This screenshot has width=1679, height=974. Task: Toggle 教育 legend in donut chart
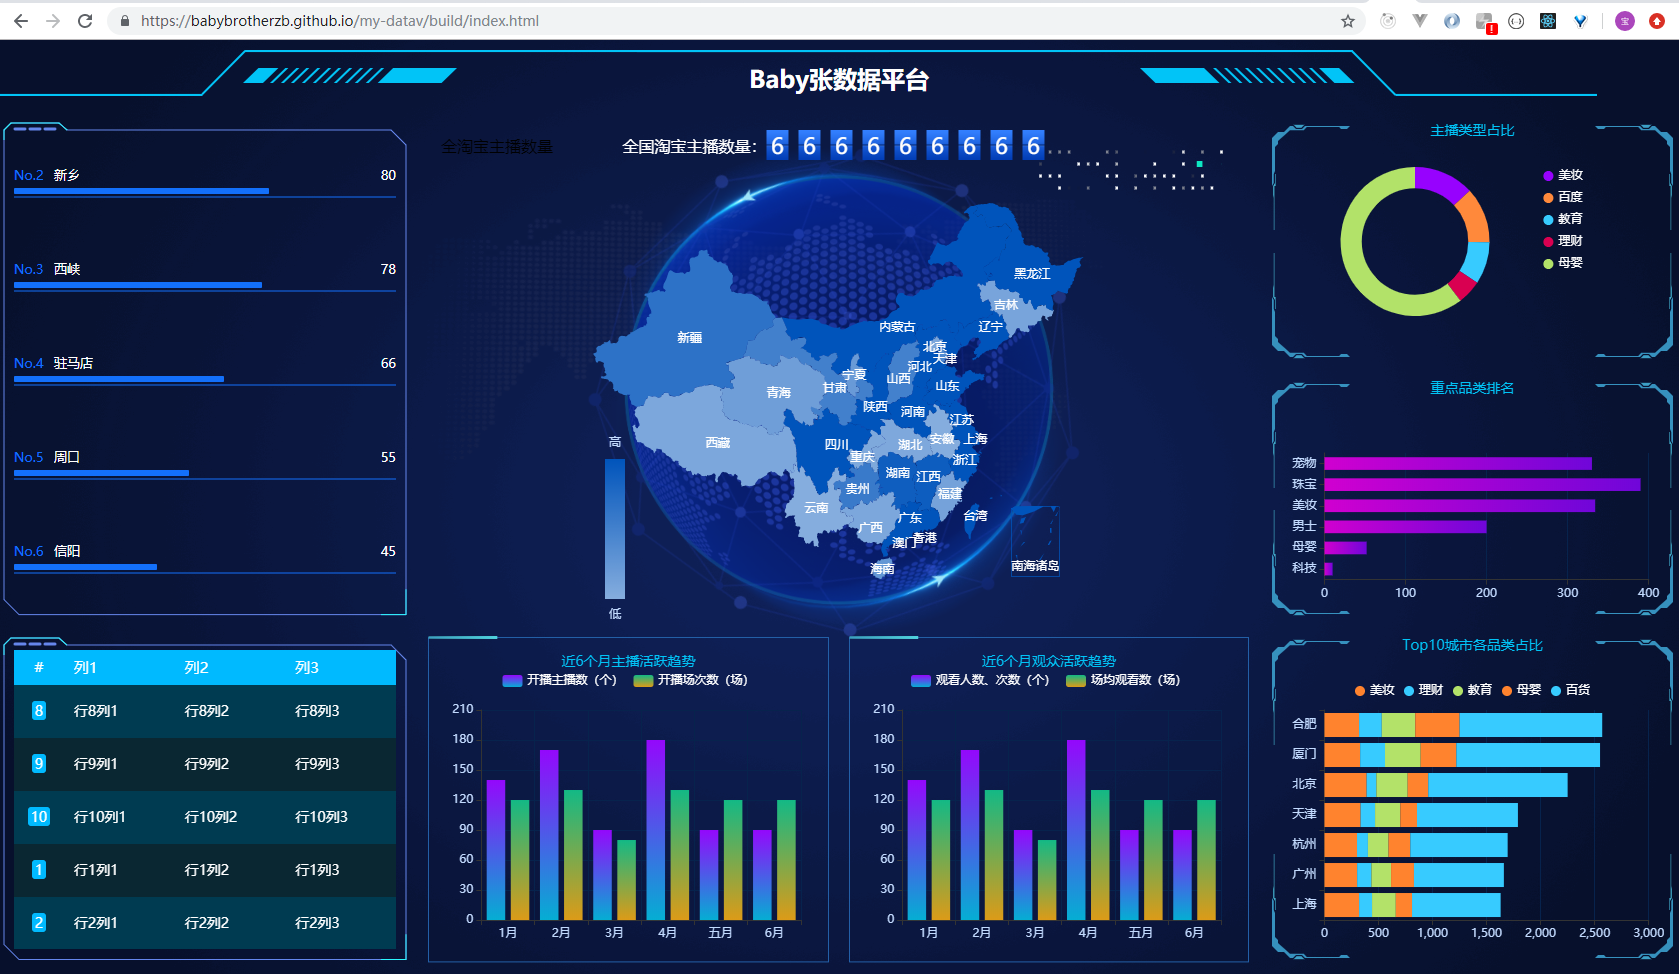pyautogui.click(x=1563, y=219)
